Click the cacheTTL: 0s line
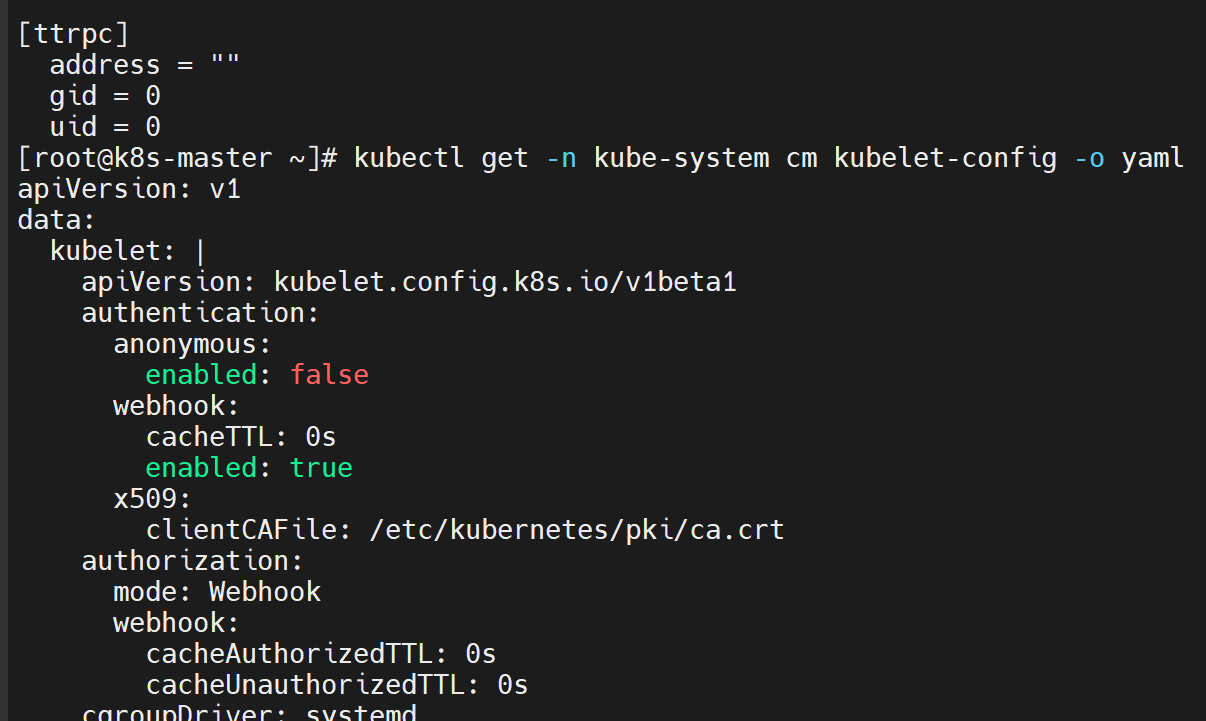The height and width of the screenshot is (721, 1206). point(241,437)
